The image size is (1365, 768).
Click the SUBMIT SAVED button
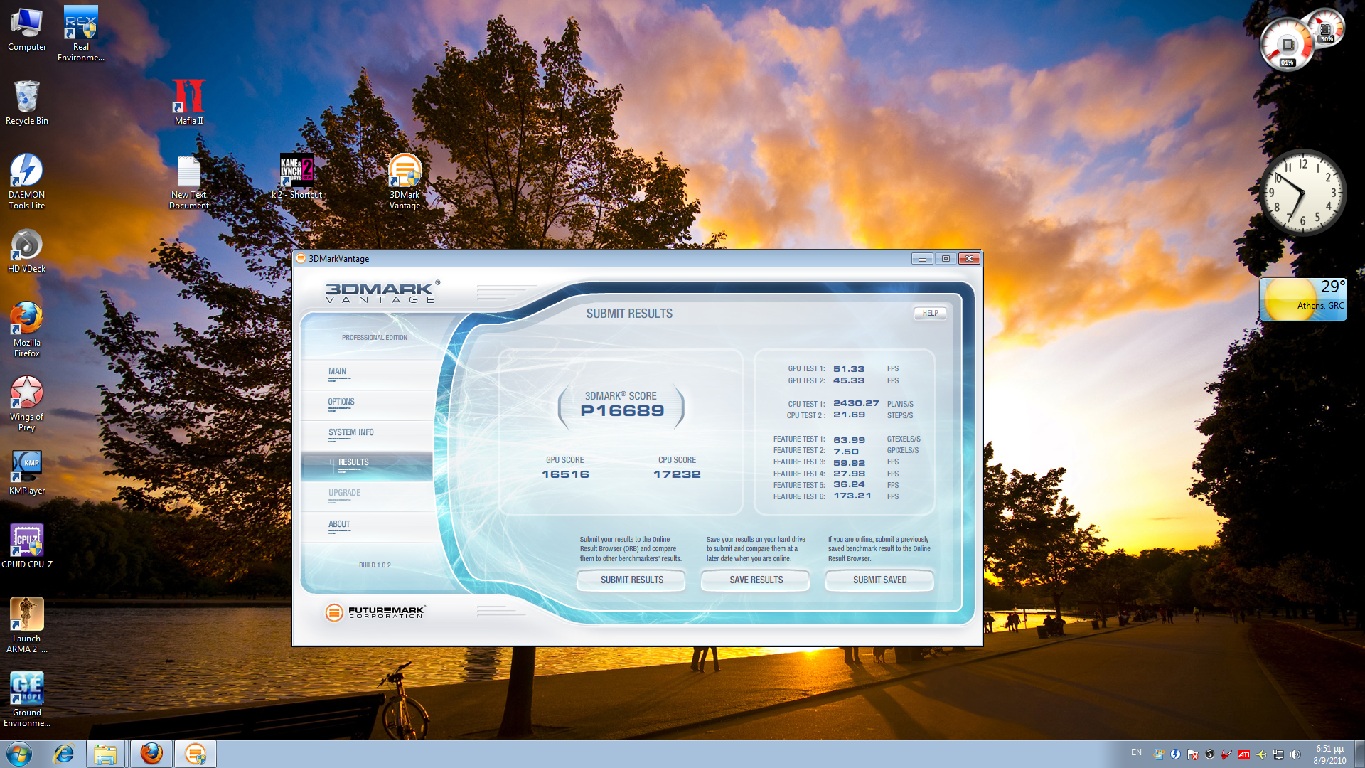pos(880,580)
